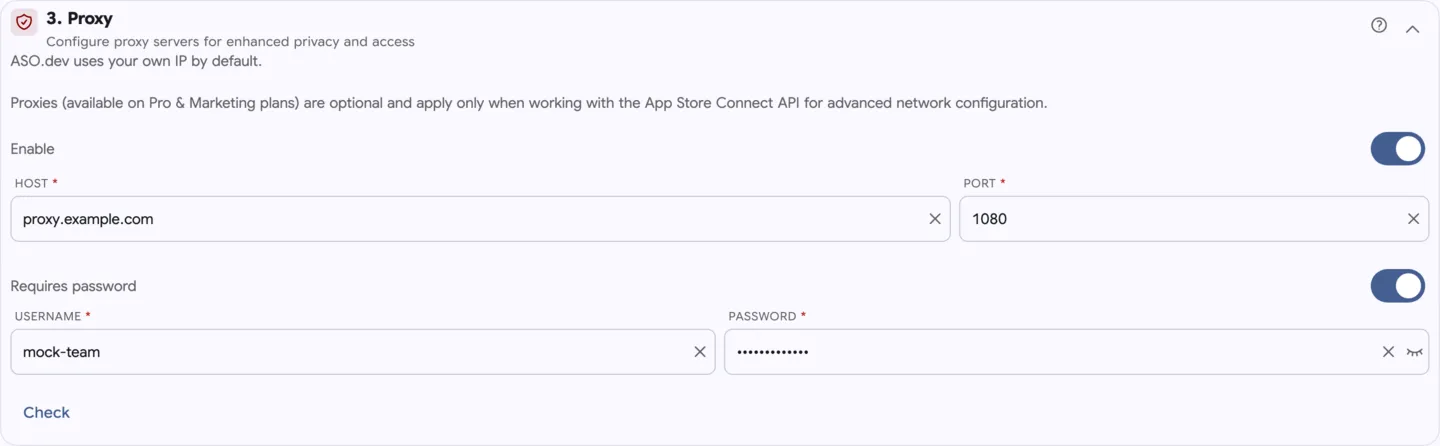The height and width of the screenshot is (446, 1440).
Task: Click the Password input field
Action: [x=1076, y=352]
